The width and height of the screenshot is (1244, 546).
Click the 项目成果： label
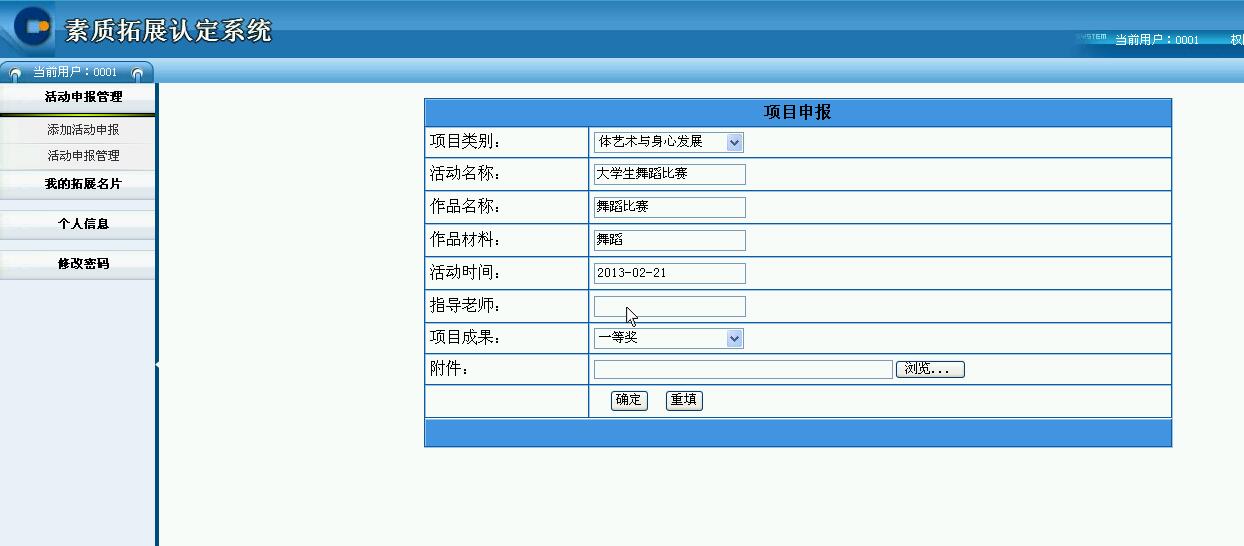tap(466, 338)
